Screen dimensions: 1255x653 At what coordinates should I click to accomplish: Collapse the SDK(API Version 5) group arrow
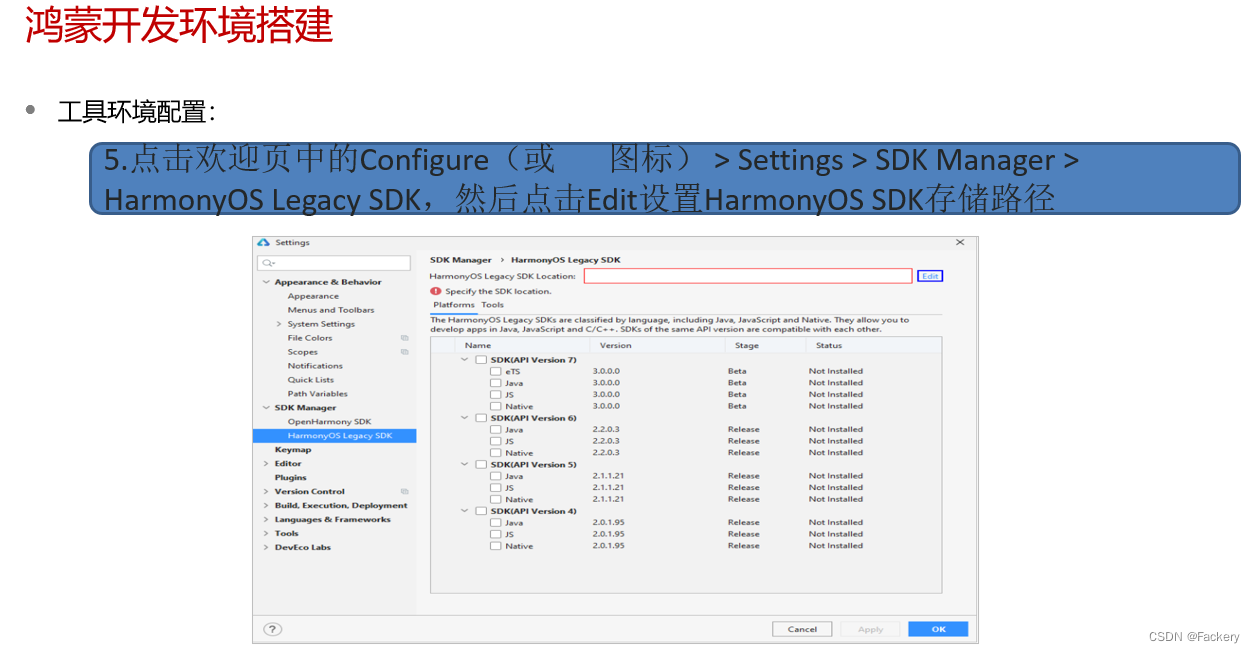[465, 465]
